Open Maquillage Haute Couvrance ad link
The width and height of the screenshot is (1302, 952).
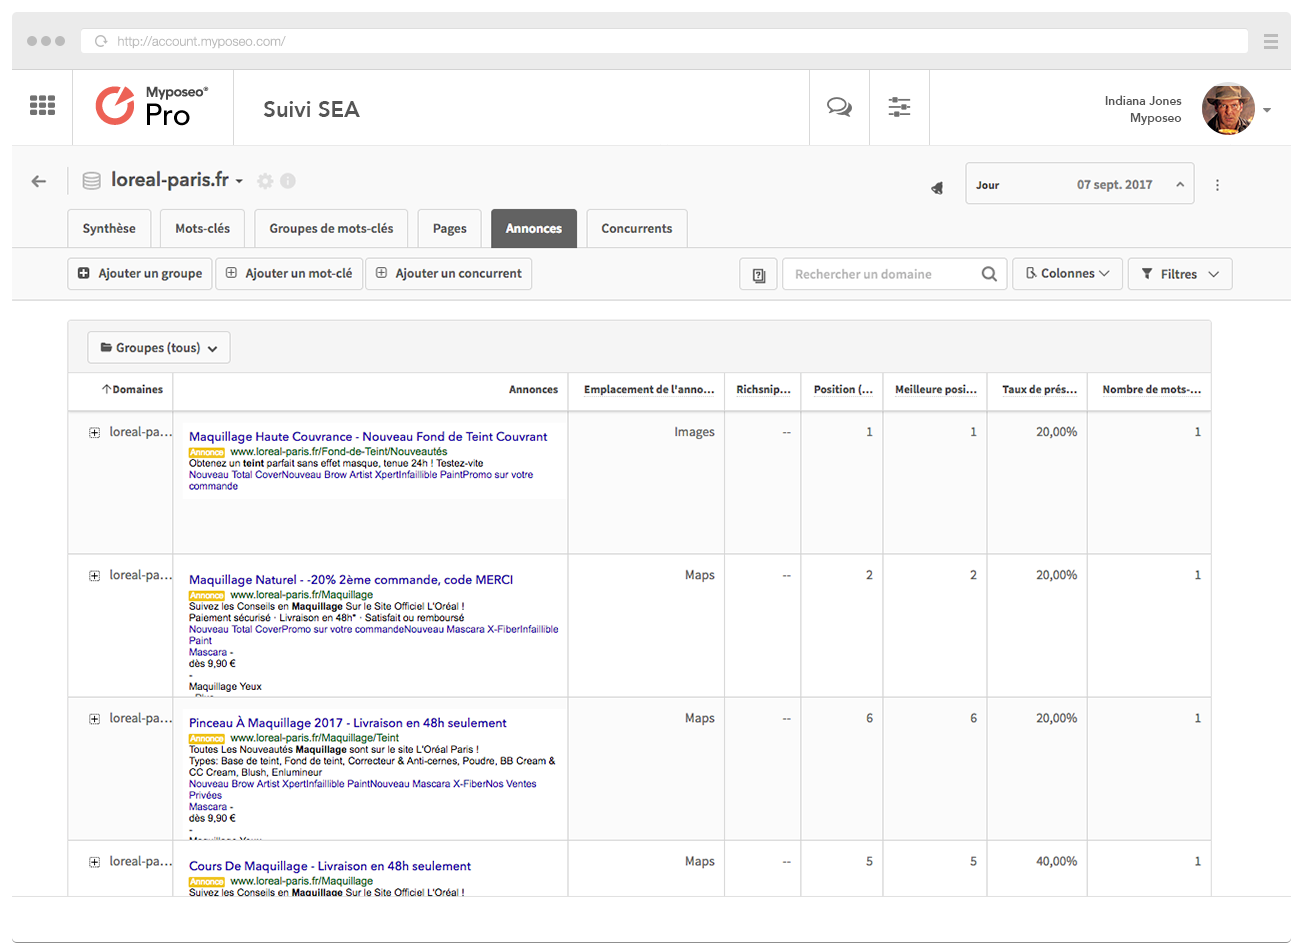pyautogui.click(x=368, y=437)
